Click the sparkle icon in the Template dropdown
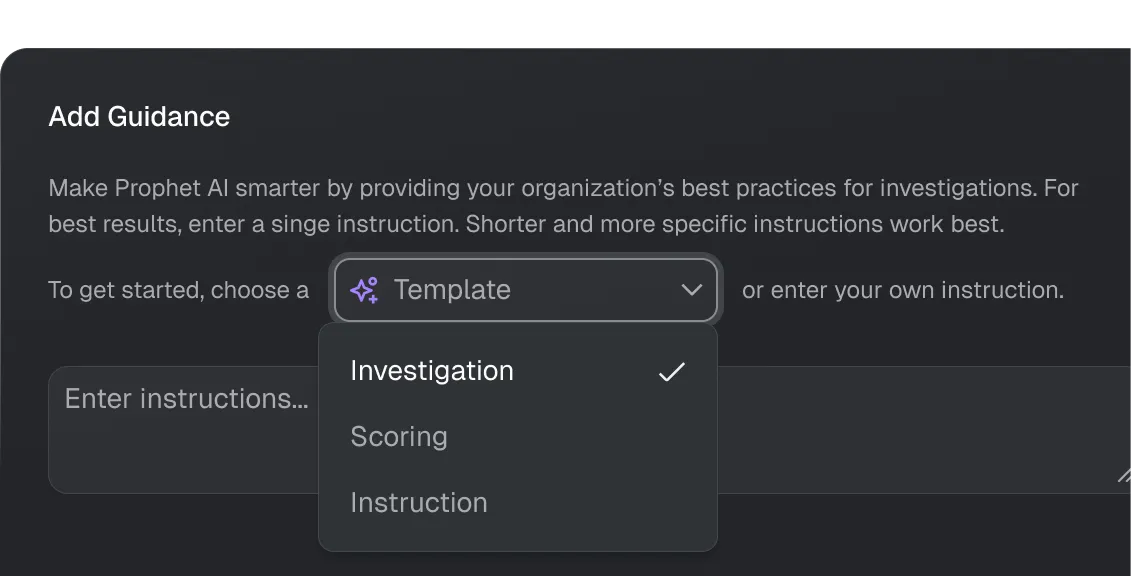Viewport: 1131px width, 576px height. click(364, 290)
